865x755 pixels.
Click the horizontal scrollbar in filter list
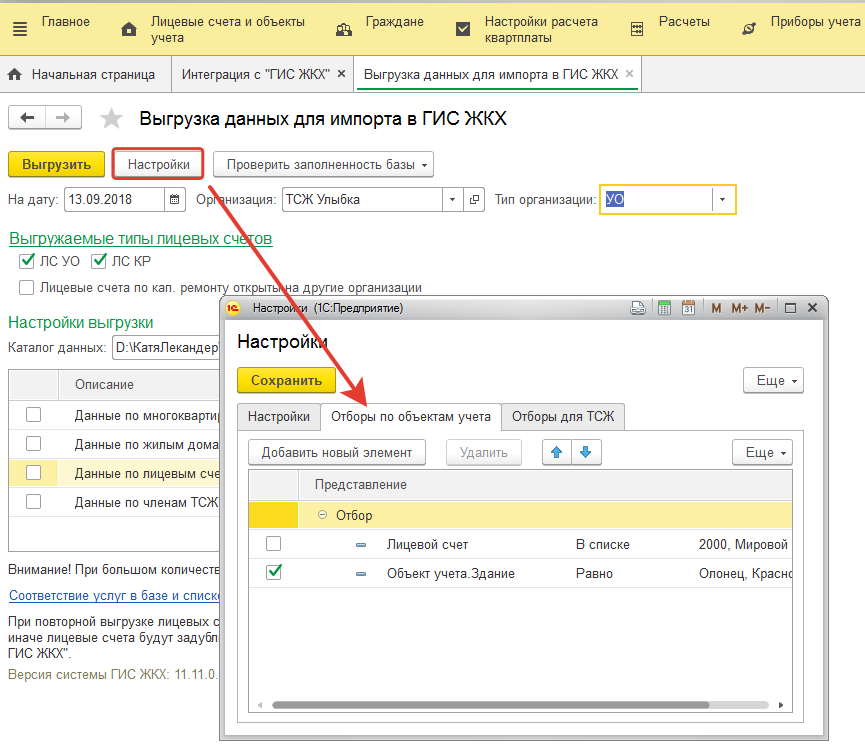pyautogui.click(x=490, y=705)
